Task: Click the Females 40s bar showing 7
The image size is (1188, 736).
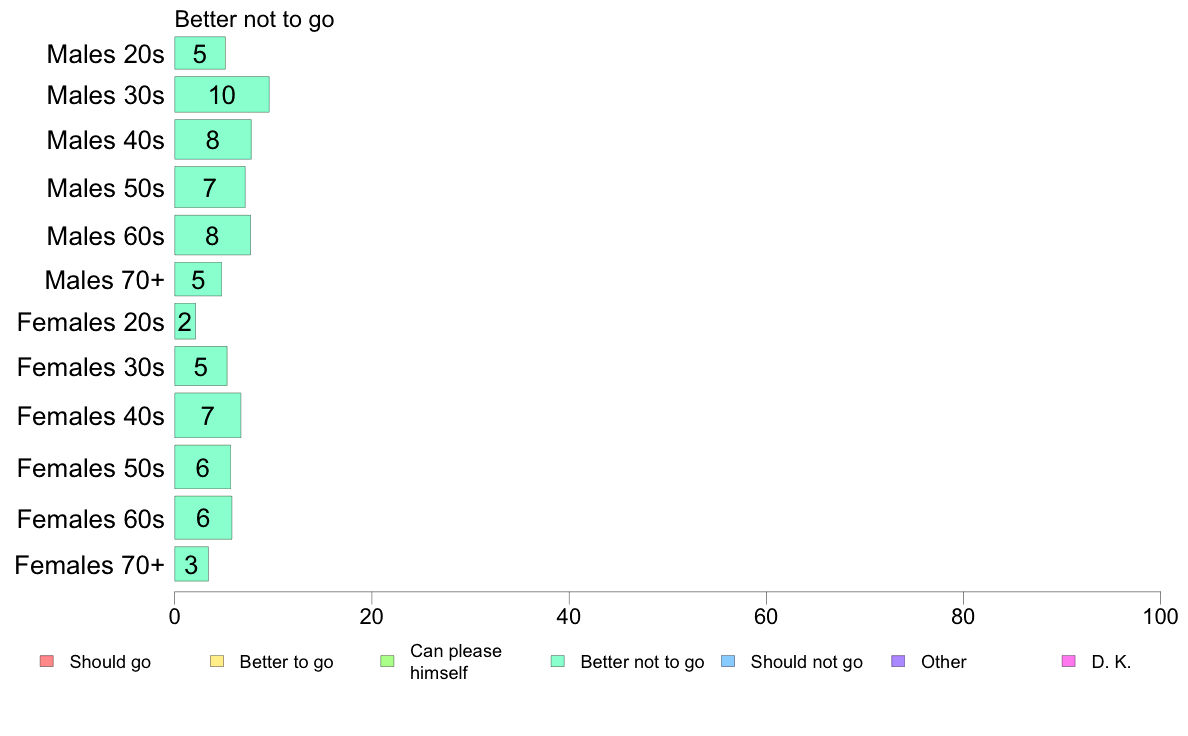Action: tap(208, 415)
